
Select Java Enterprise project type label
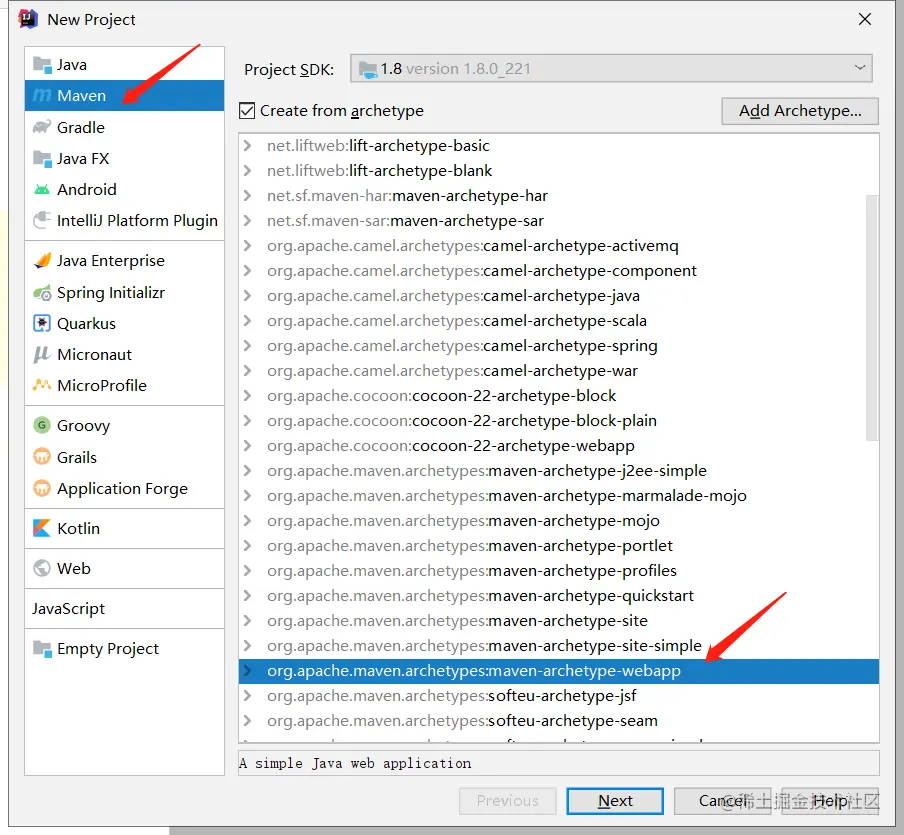111,261
